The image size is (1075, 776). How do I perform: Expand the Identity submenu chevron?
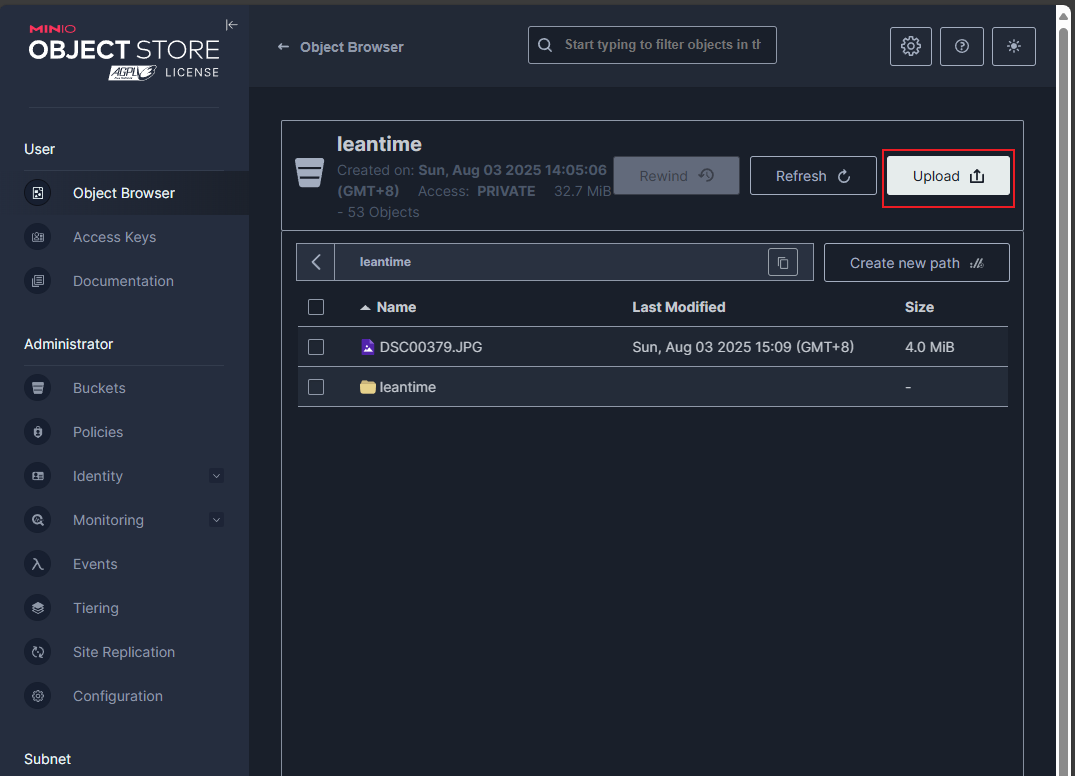point(216,476)
